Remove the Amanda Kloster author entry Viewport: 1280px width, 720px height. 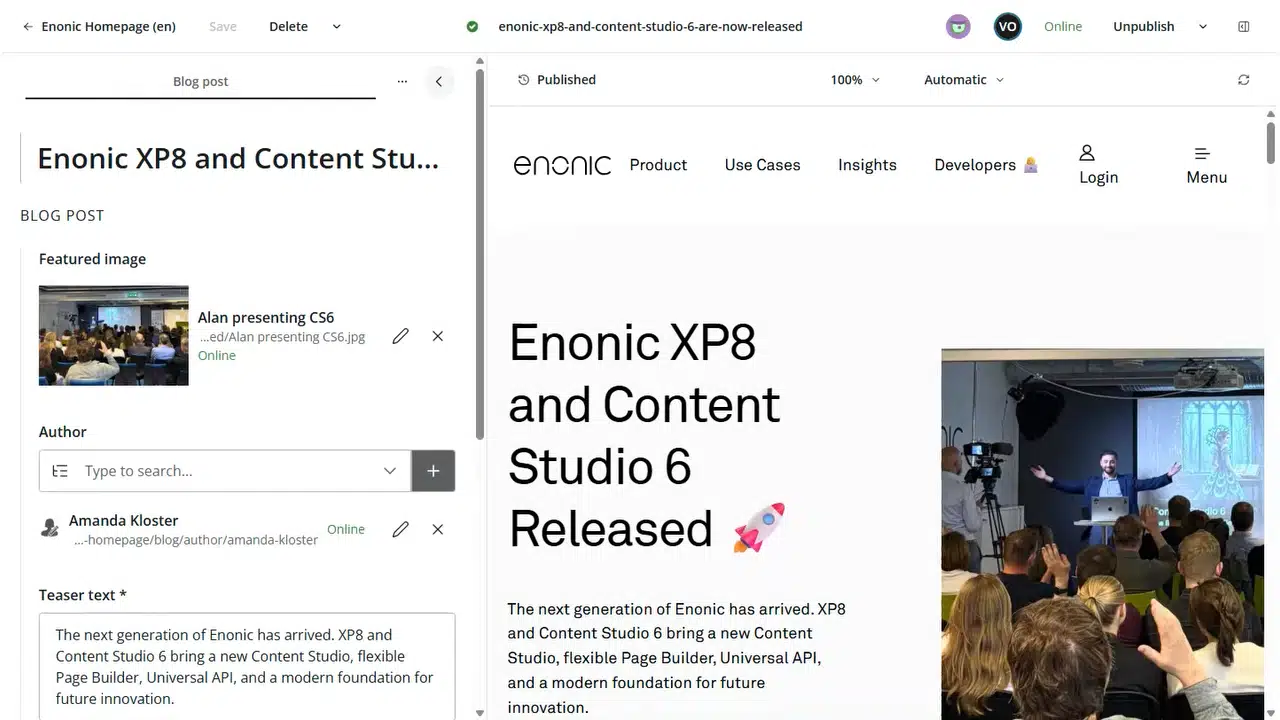click(437, 529)
